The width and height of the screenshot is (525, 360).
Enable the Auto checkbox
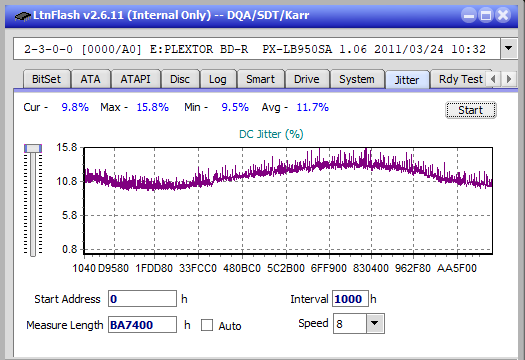point(207,325)
